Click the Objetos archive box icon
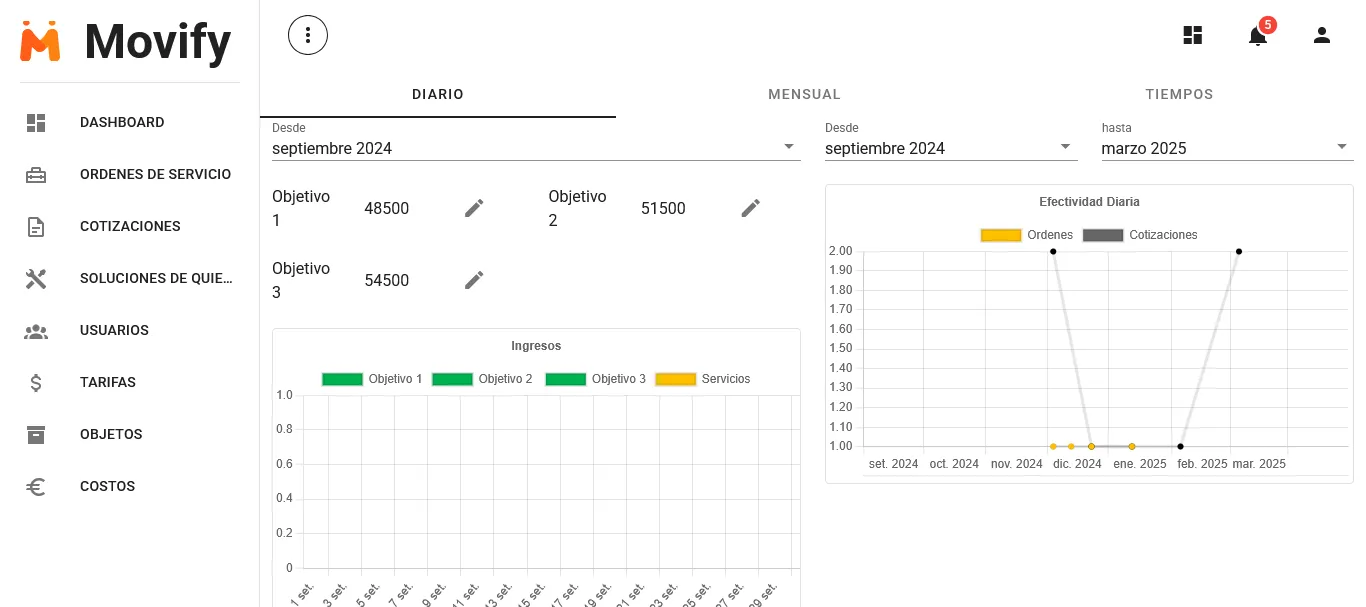1366x607 pixels. point(36,435)
